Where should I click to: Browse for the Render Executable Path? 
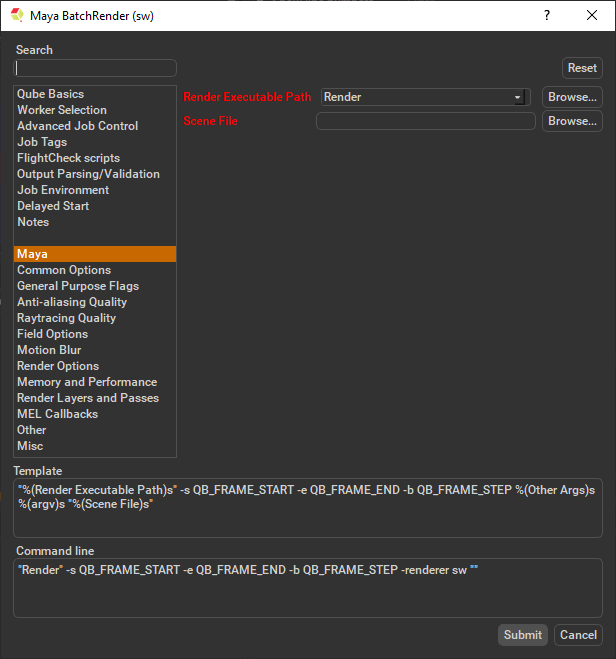572,97
